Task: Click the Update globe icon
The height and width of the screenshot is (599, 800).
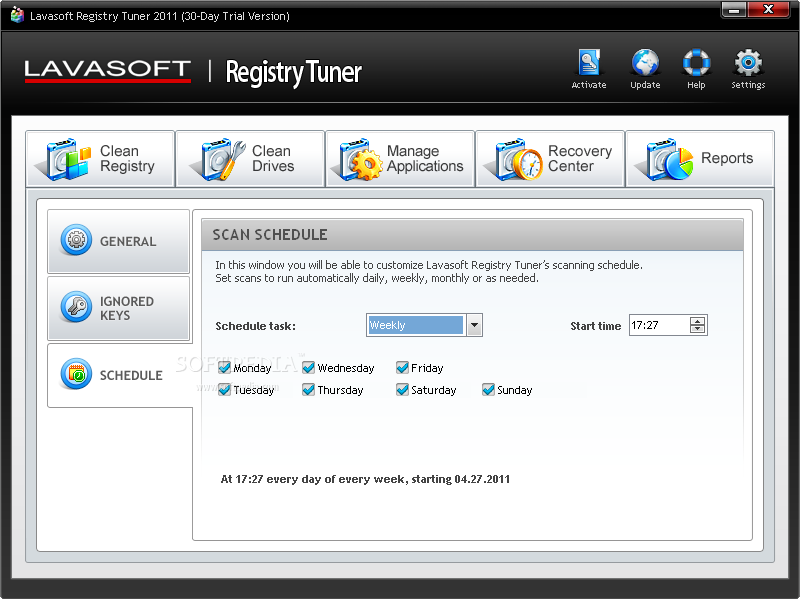Action: pyautogui.click(x=645, y=63)
